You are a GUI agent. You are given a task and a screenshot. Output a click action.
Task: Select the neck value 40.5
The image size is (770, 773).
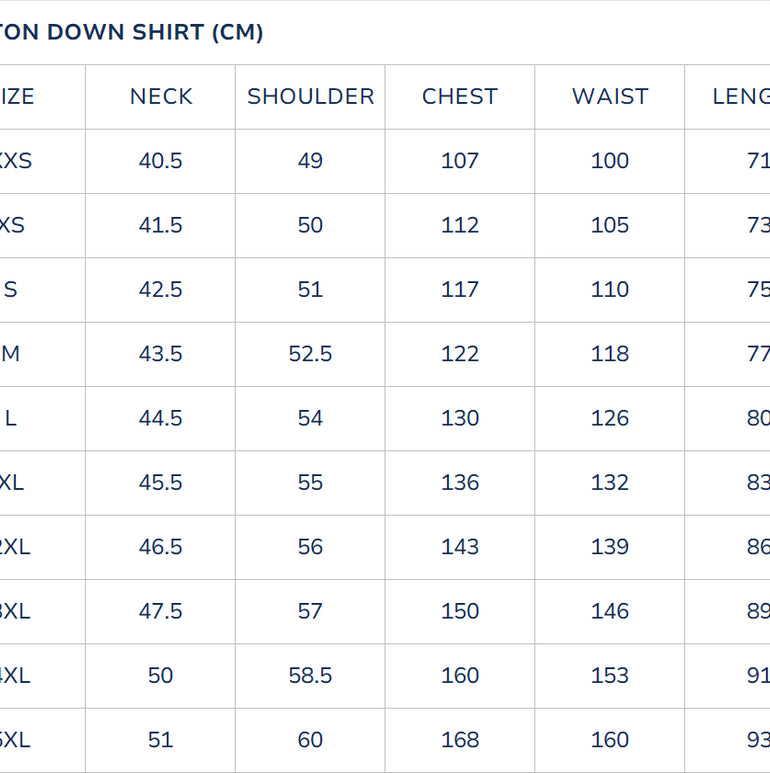tap(161, 161)
